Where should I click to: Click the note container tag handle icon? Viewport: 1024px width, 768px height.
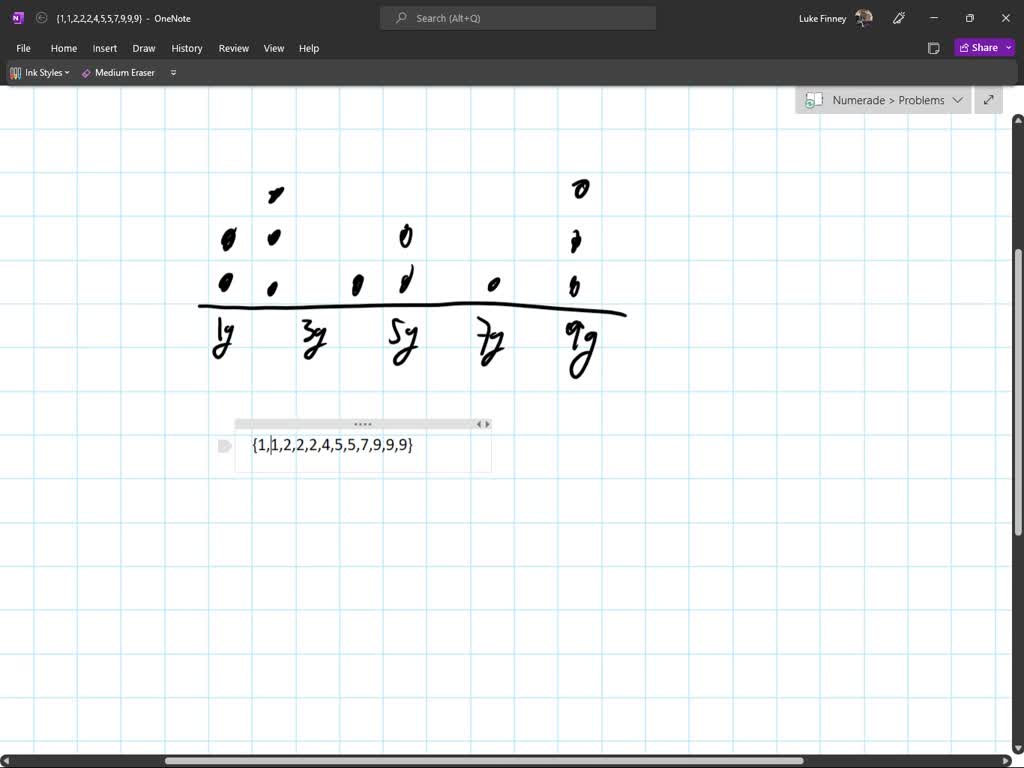pyautogui.click(x=225, y=446)
